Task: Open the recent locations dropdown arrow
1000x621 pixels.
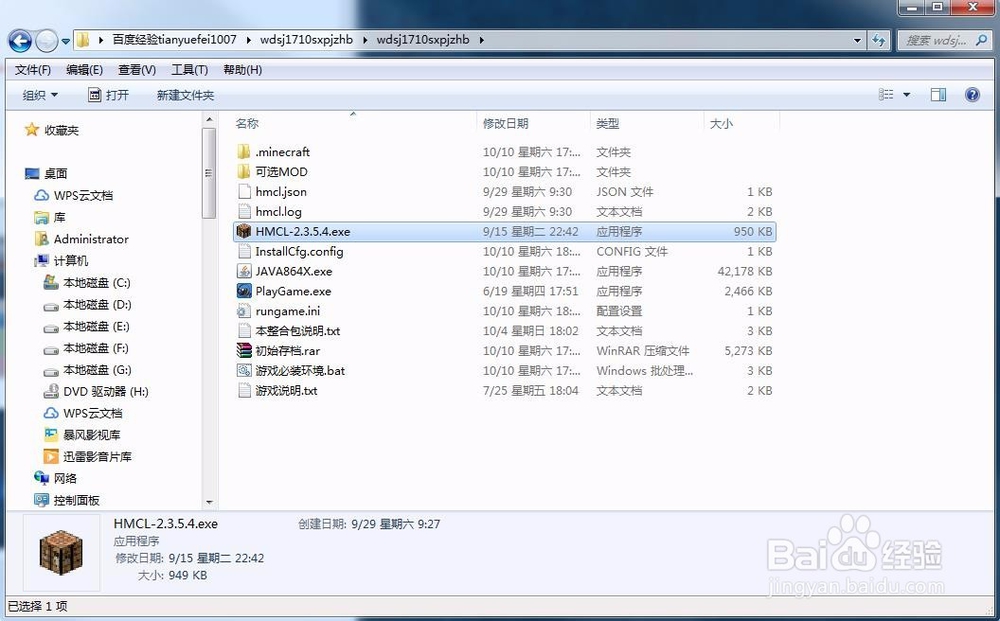Action: [65, 42]
